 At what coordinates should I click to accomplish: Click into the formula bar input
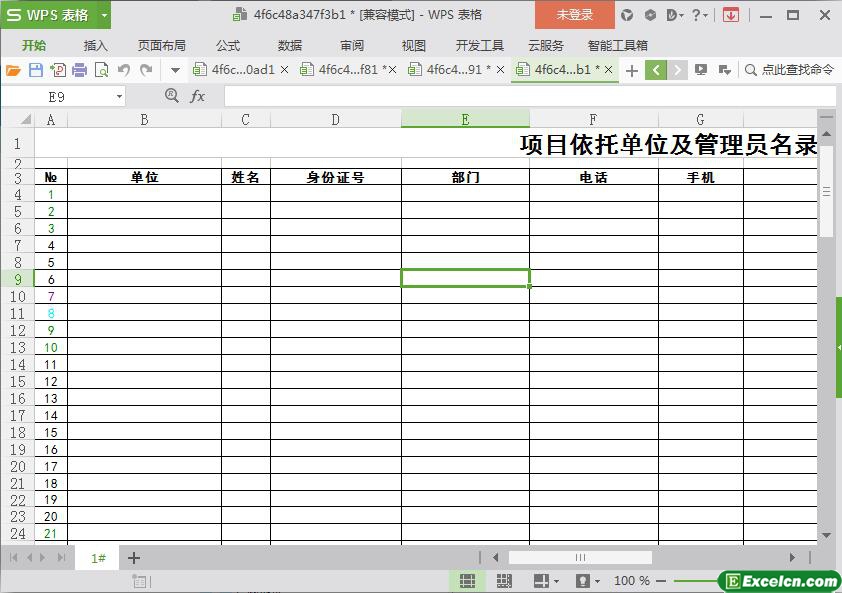[x=529, y=97]
